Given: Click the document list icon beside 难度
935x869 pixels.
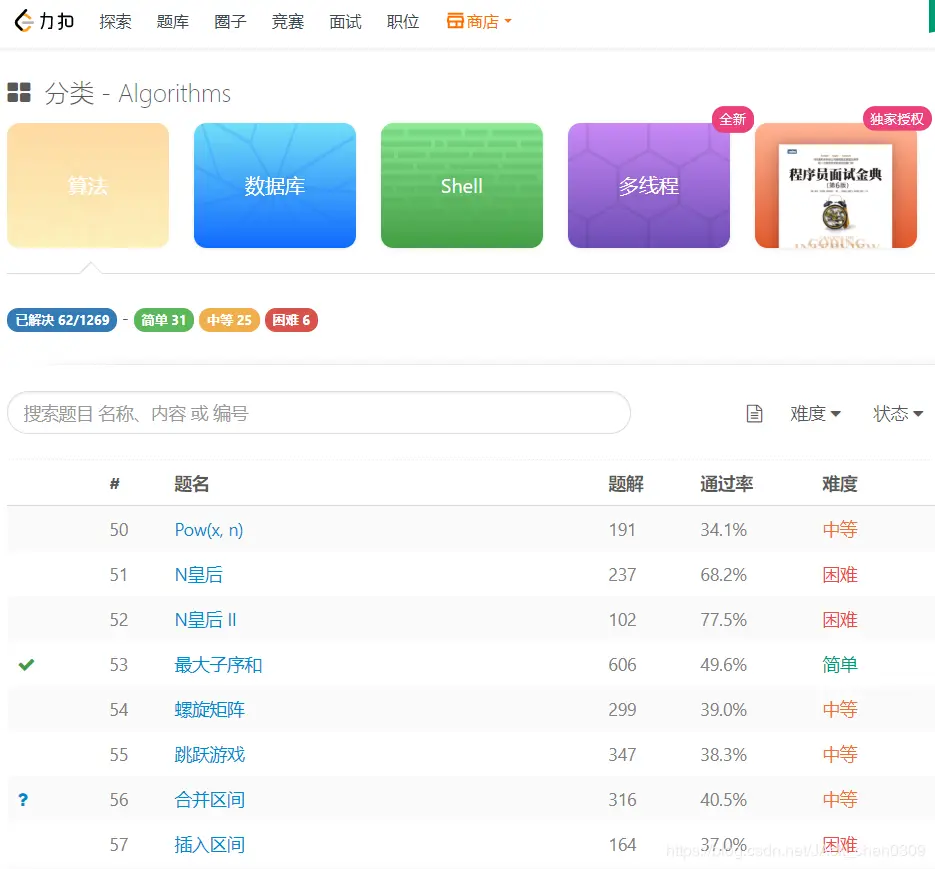Looking at the screenshot, I should click(754, 413).
